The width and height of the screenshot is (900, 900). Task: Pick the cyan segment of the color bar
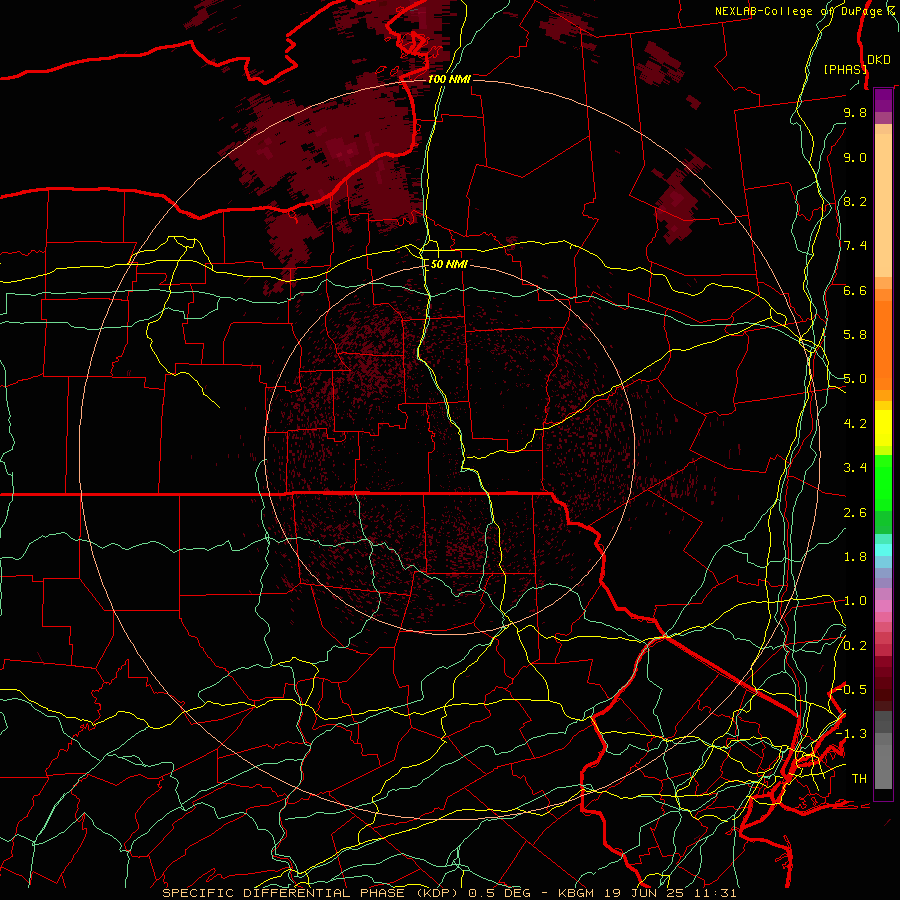point(883,550)
